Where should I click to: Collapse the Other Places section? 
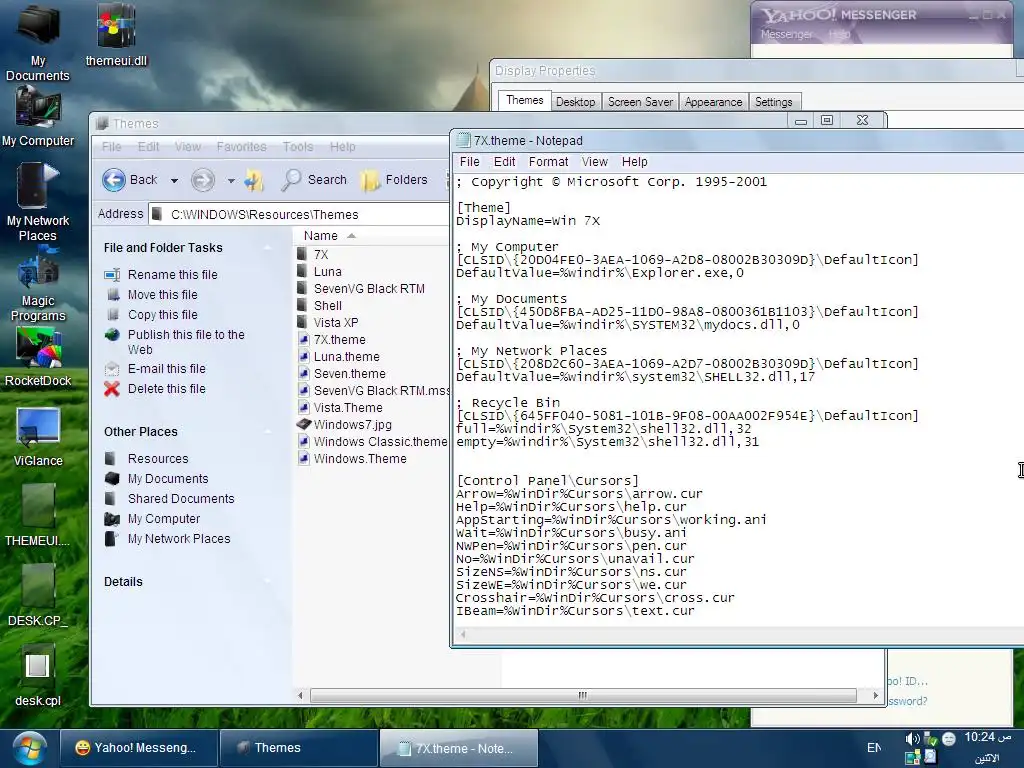tap(267, 432)
